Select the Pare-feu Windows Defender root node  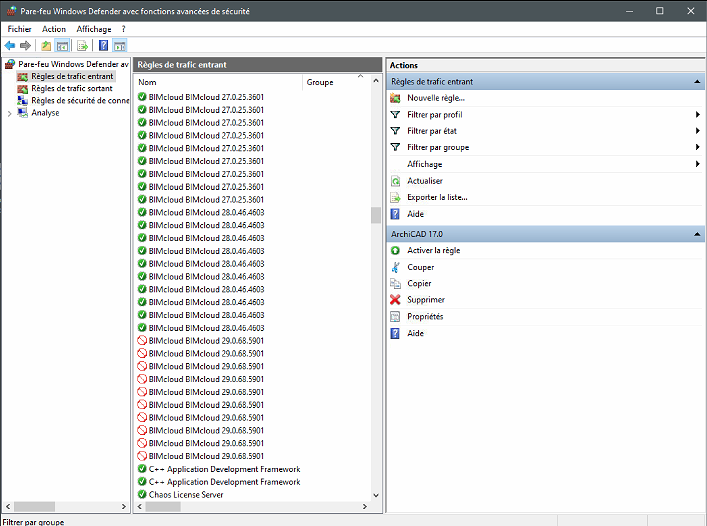(73, 64)
